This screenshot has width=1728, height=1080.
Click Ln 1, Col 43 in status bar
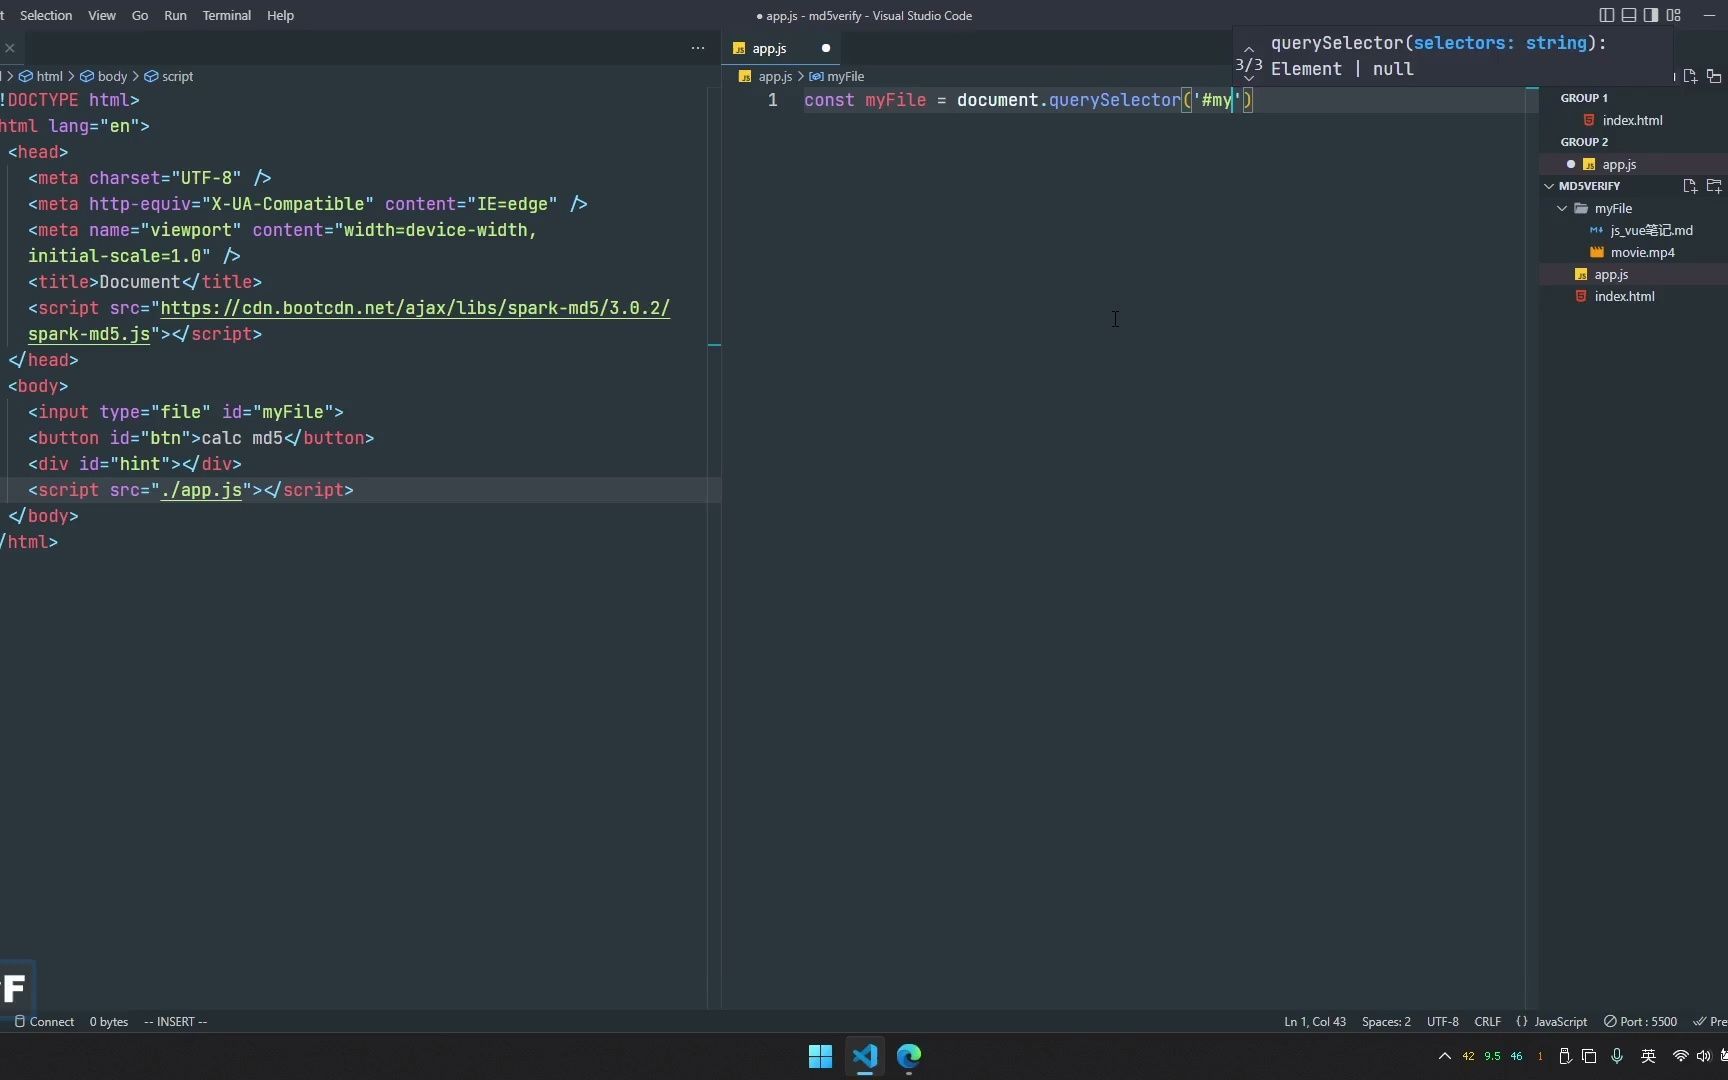(x=1315, y=1021)
